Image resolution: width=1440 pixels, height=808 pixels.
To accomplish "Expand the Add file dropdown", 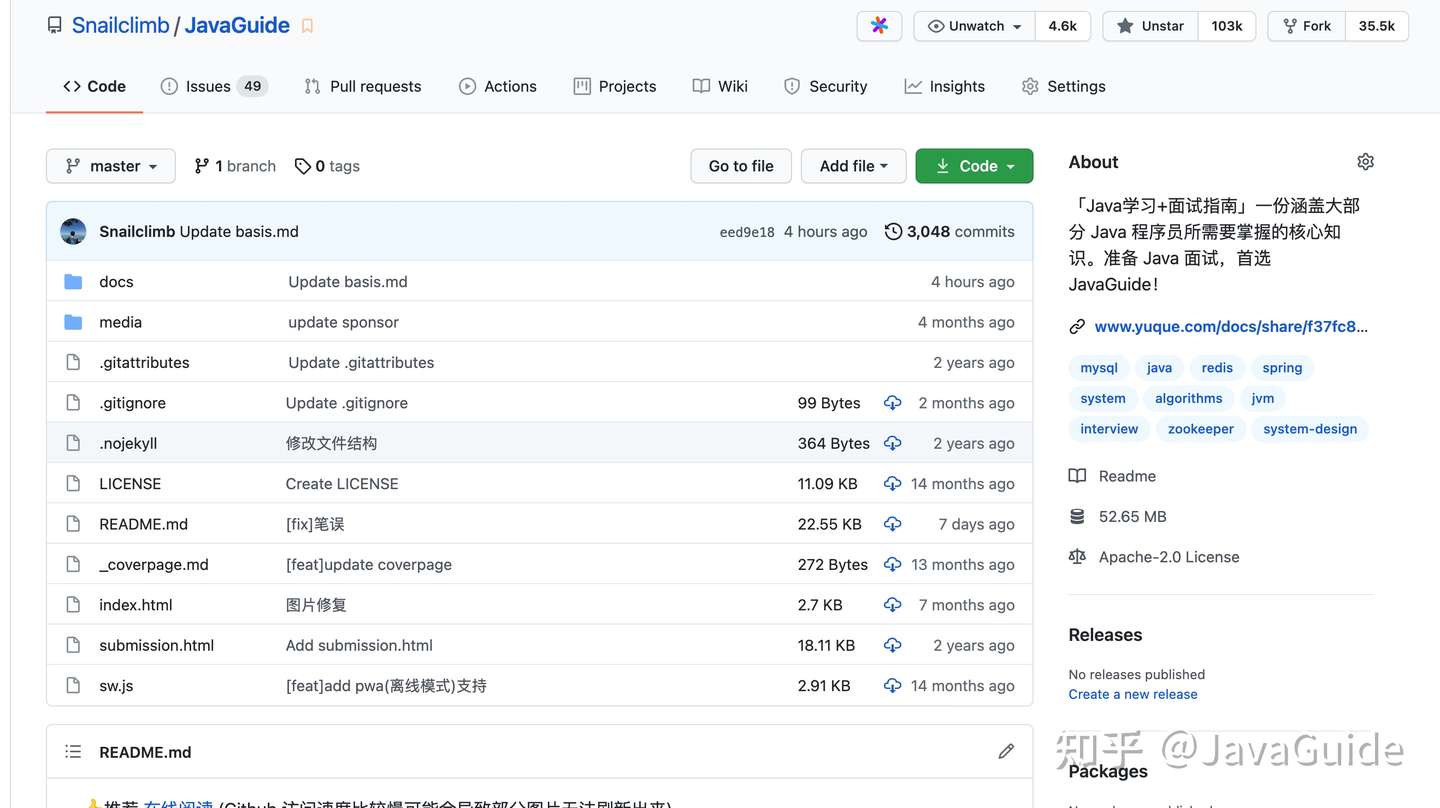I will pyautogui.click(x=853, y=166).
